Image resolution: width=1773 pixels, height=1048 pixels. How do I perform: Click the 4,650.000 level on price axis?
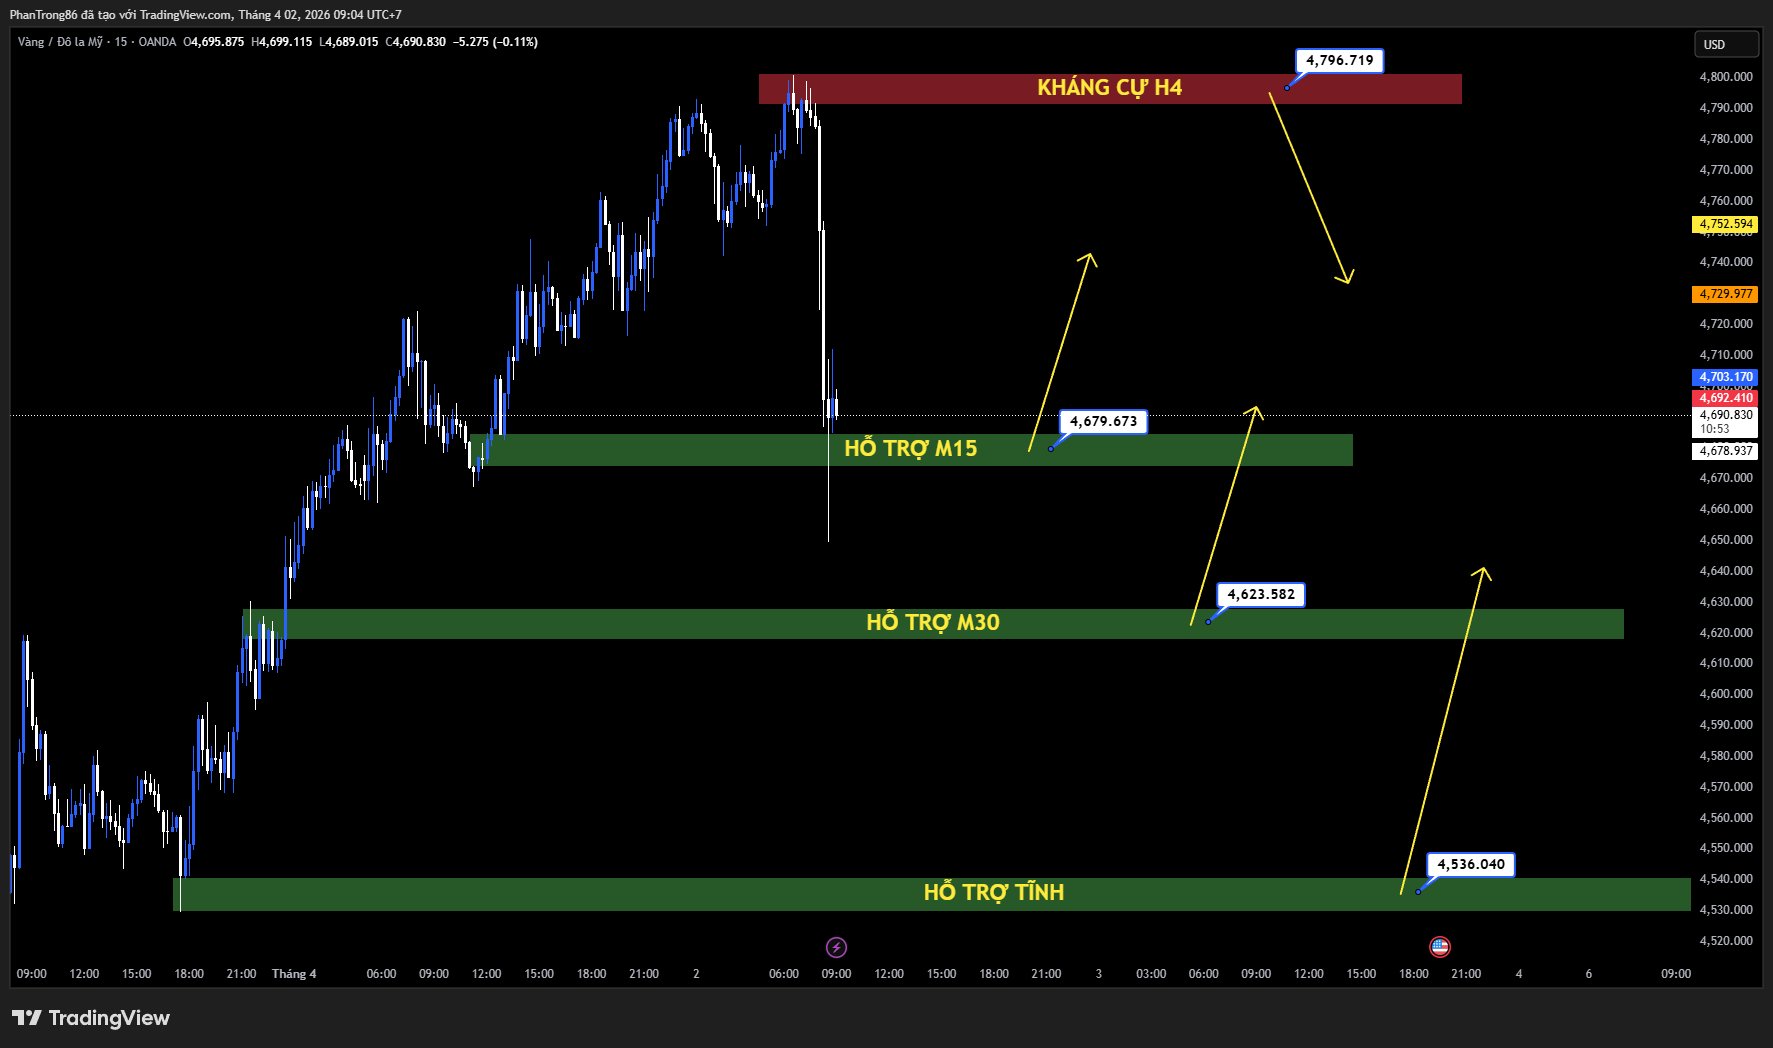[x=1726, y=540]
